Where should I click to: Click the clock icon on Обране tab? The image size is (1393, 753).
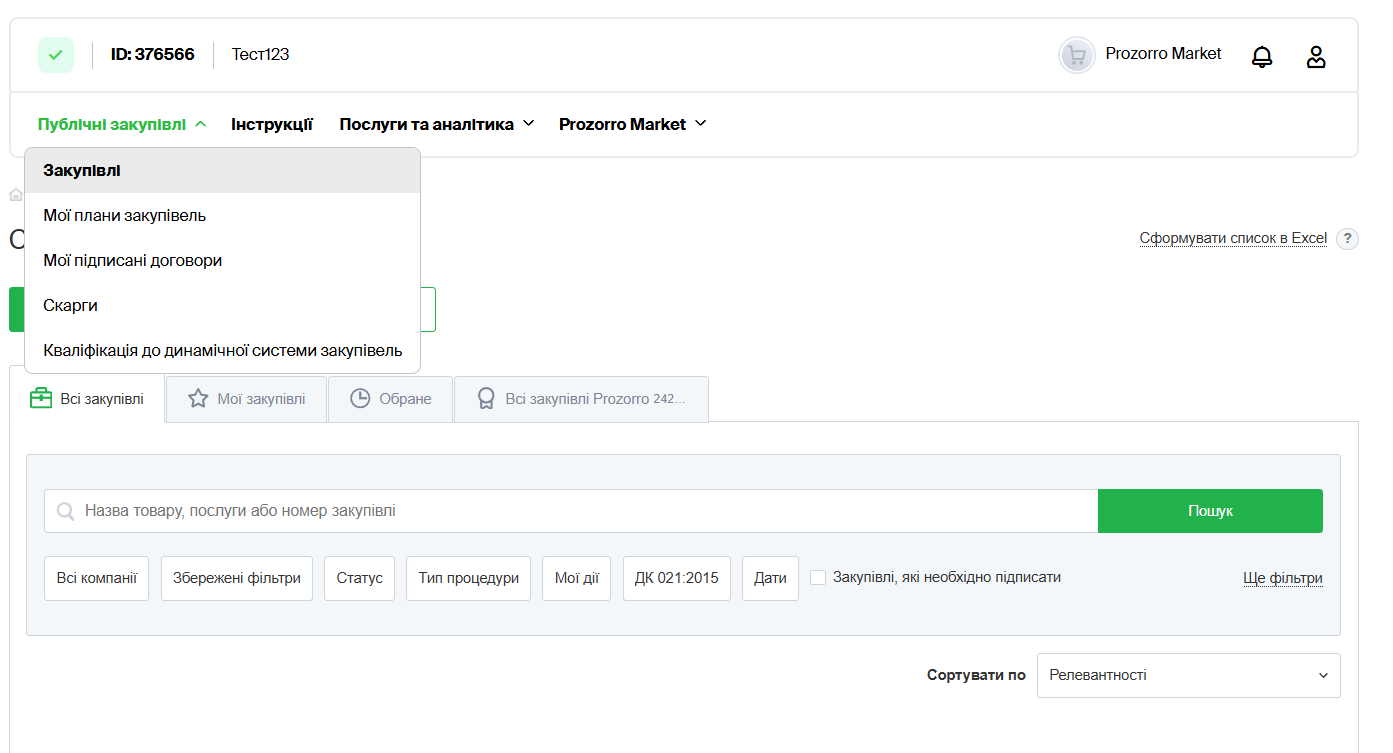pos(360,399)
